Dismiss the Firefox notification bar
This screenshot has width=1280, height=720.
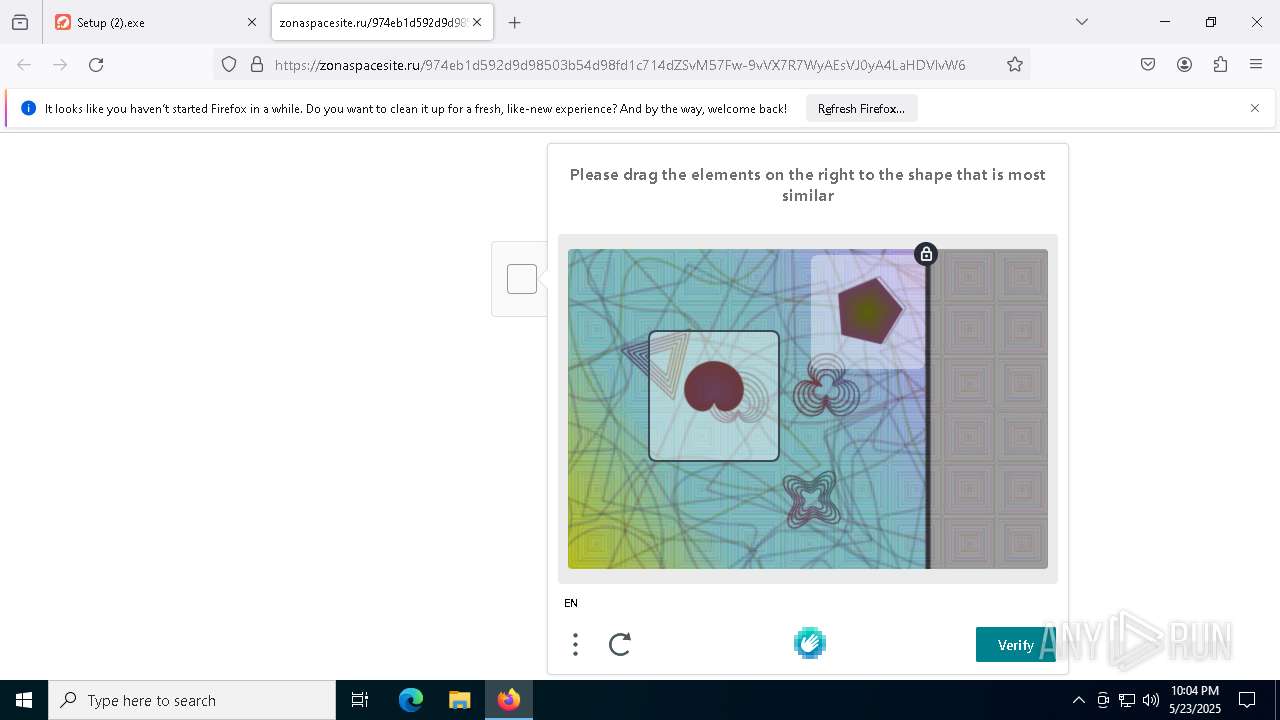[1255, 108]
